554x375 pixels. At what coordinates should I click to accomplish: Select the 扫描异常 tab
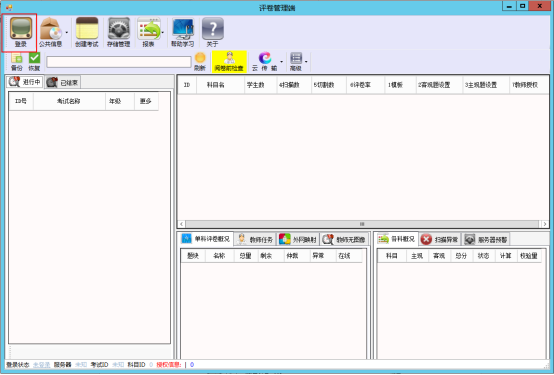(x=440, y=239)
